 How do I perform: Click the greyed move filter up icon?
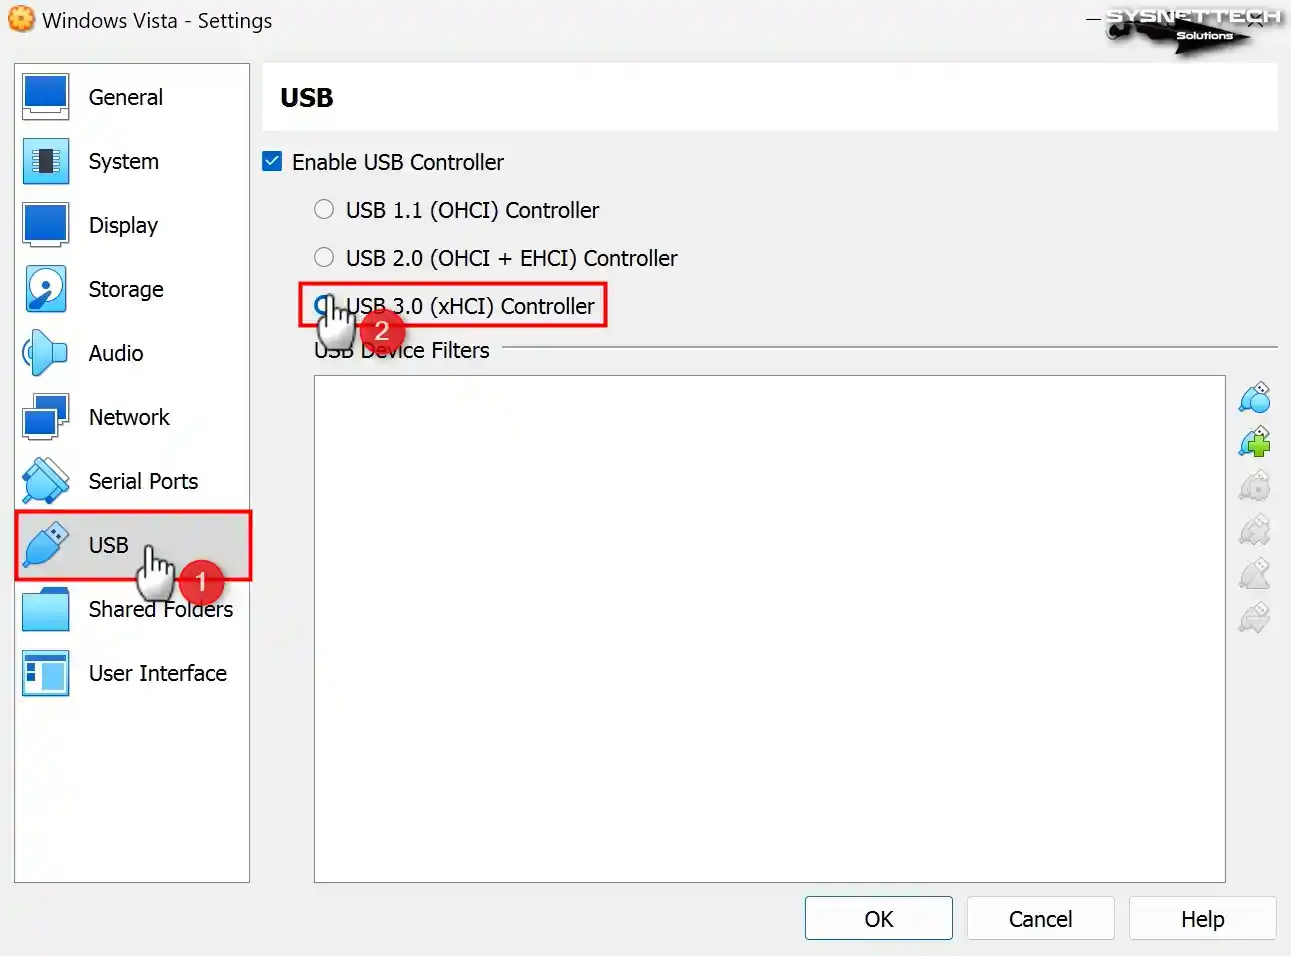[x=1255, y=573]
